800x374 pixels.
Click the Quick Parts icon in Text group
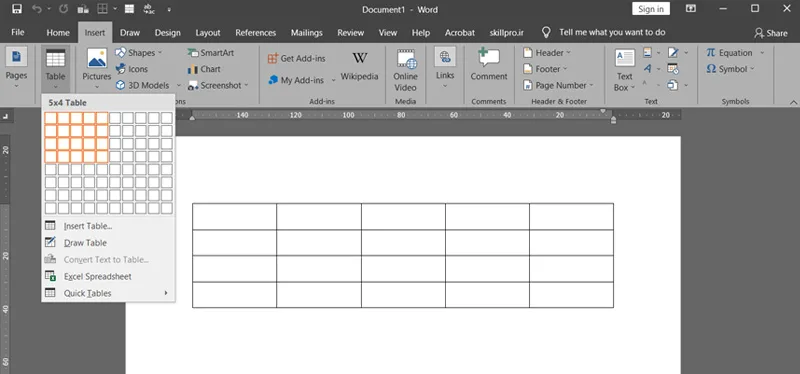pyautogui.click(x=648, y=53)
